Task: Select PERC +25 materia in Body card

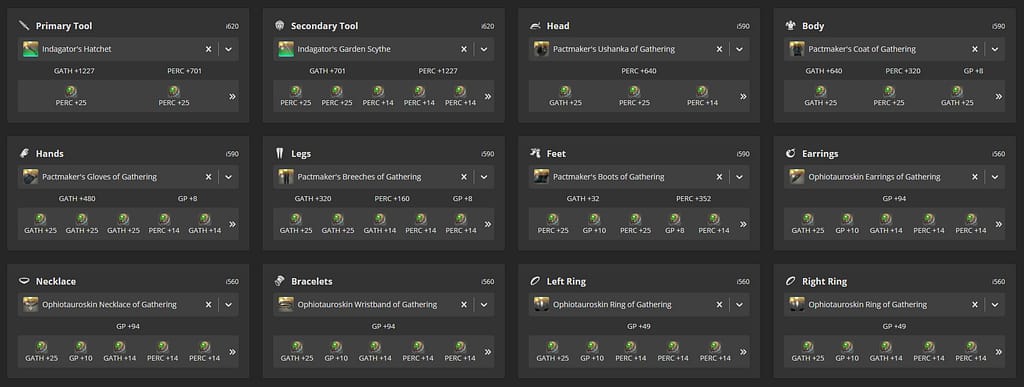Action: point(889,96)
